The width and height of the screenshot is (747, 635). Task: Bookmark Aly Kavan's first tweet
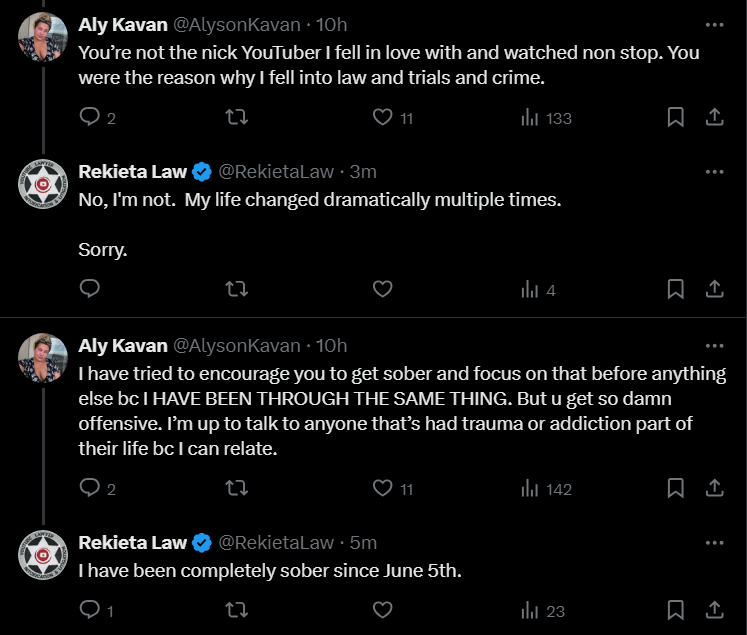(675, 117)
